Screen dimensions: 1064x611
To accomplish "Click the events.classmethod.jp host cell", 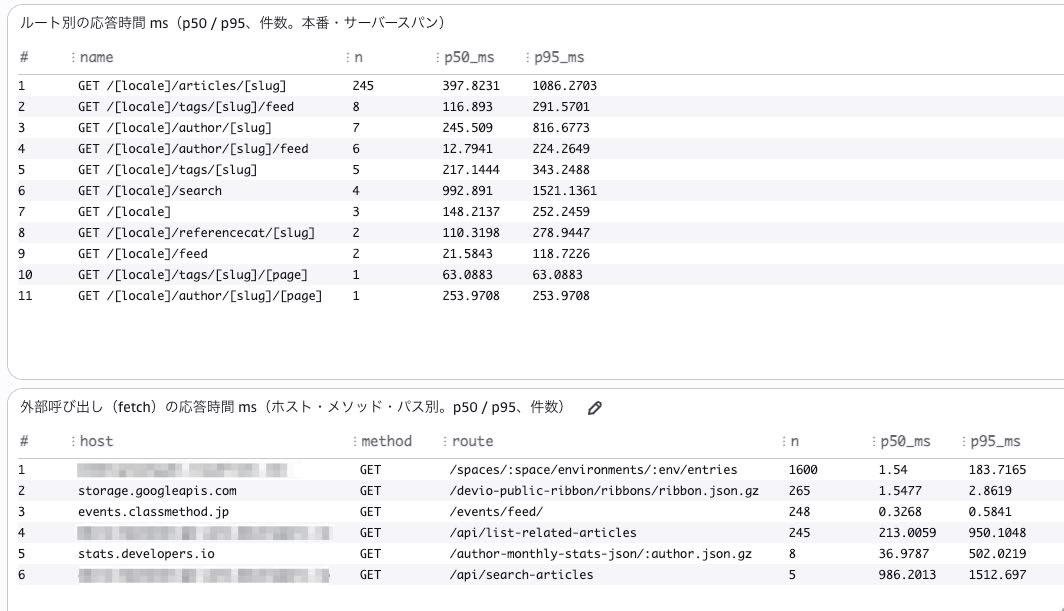I will [153, 512].
